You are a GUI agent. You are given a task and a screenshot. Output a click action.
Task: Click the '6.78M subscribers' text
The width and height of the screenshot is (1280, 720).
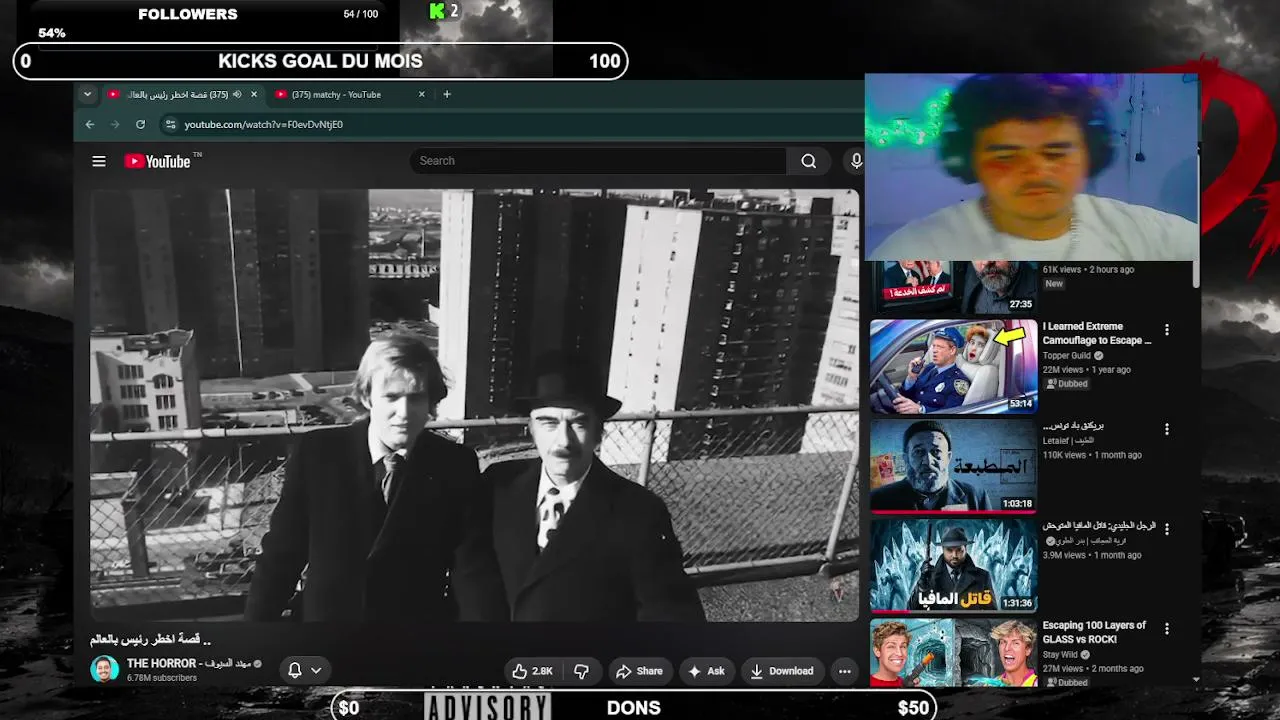pos(162,678)
